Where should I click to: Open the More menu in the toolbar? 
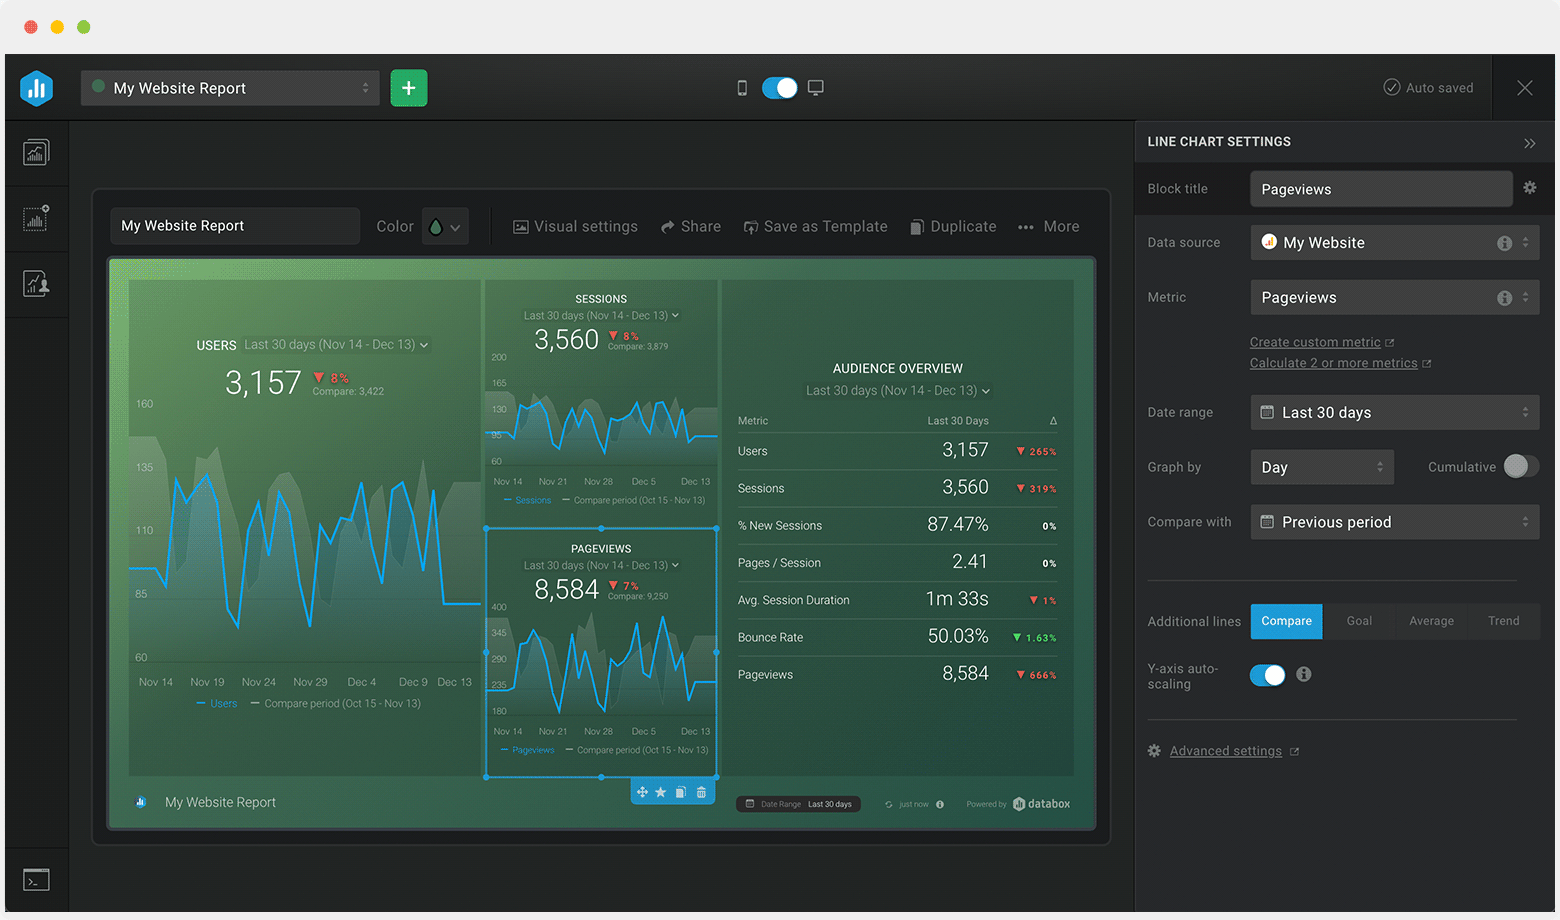(1047, 226)
